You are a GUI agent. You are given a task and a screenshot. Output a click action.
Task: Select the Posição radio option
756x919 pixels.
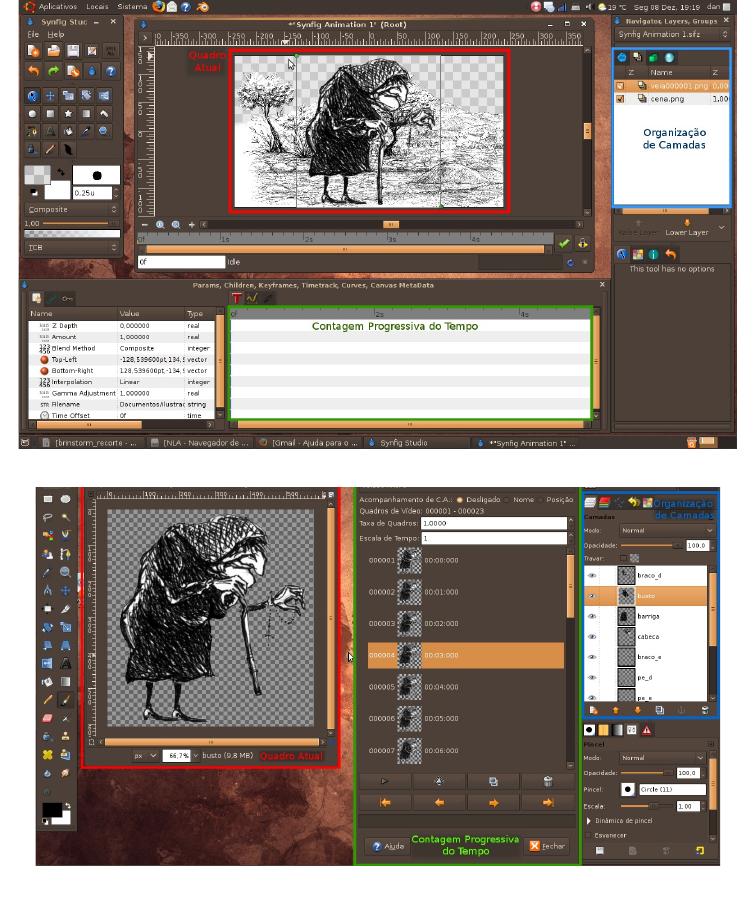pos(554,499)
